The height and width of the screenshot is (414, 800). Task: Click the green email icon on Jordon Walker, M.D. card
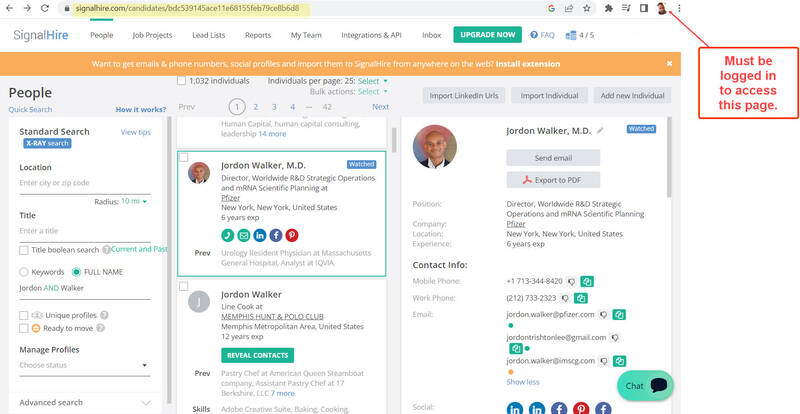click(x=244, y=235)
